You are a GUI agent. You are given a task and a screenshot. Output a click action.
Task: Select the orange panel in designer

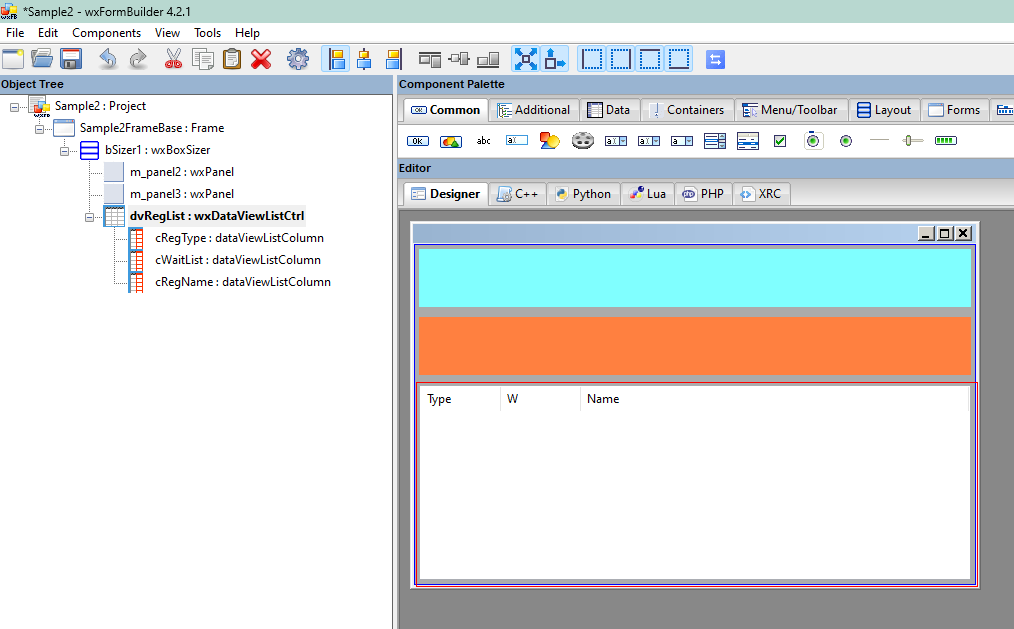[695, 346]
